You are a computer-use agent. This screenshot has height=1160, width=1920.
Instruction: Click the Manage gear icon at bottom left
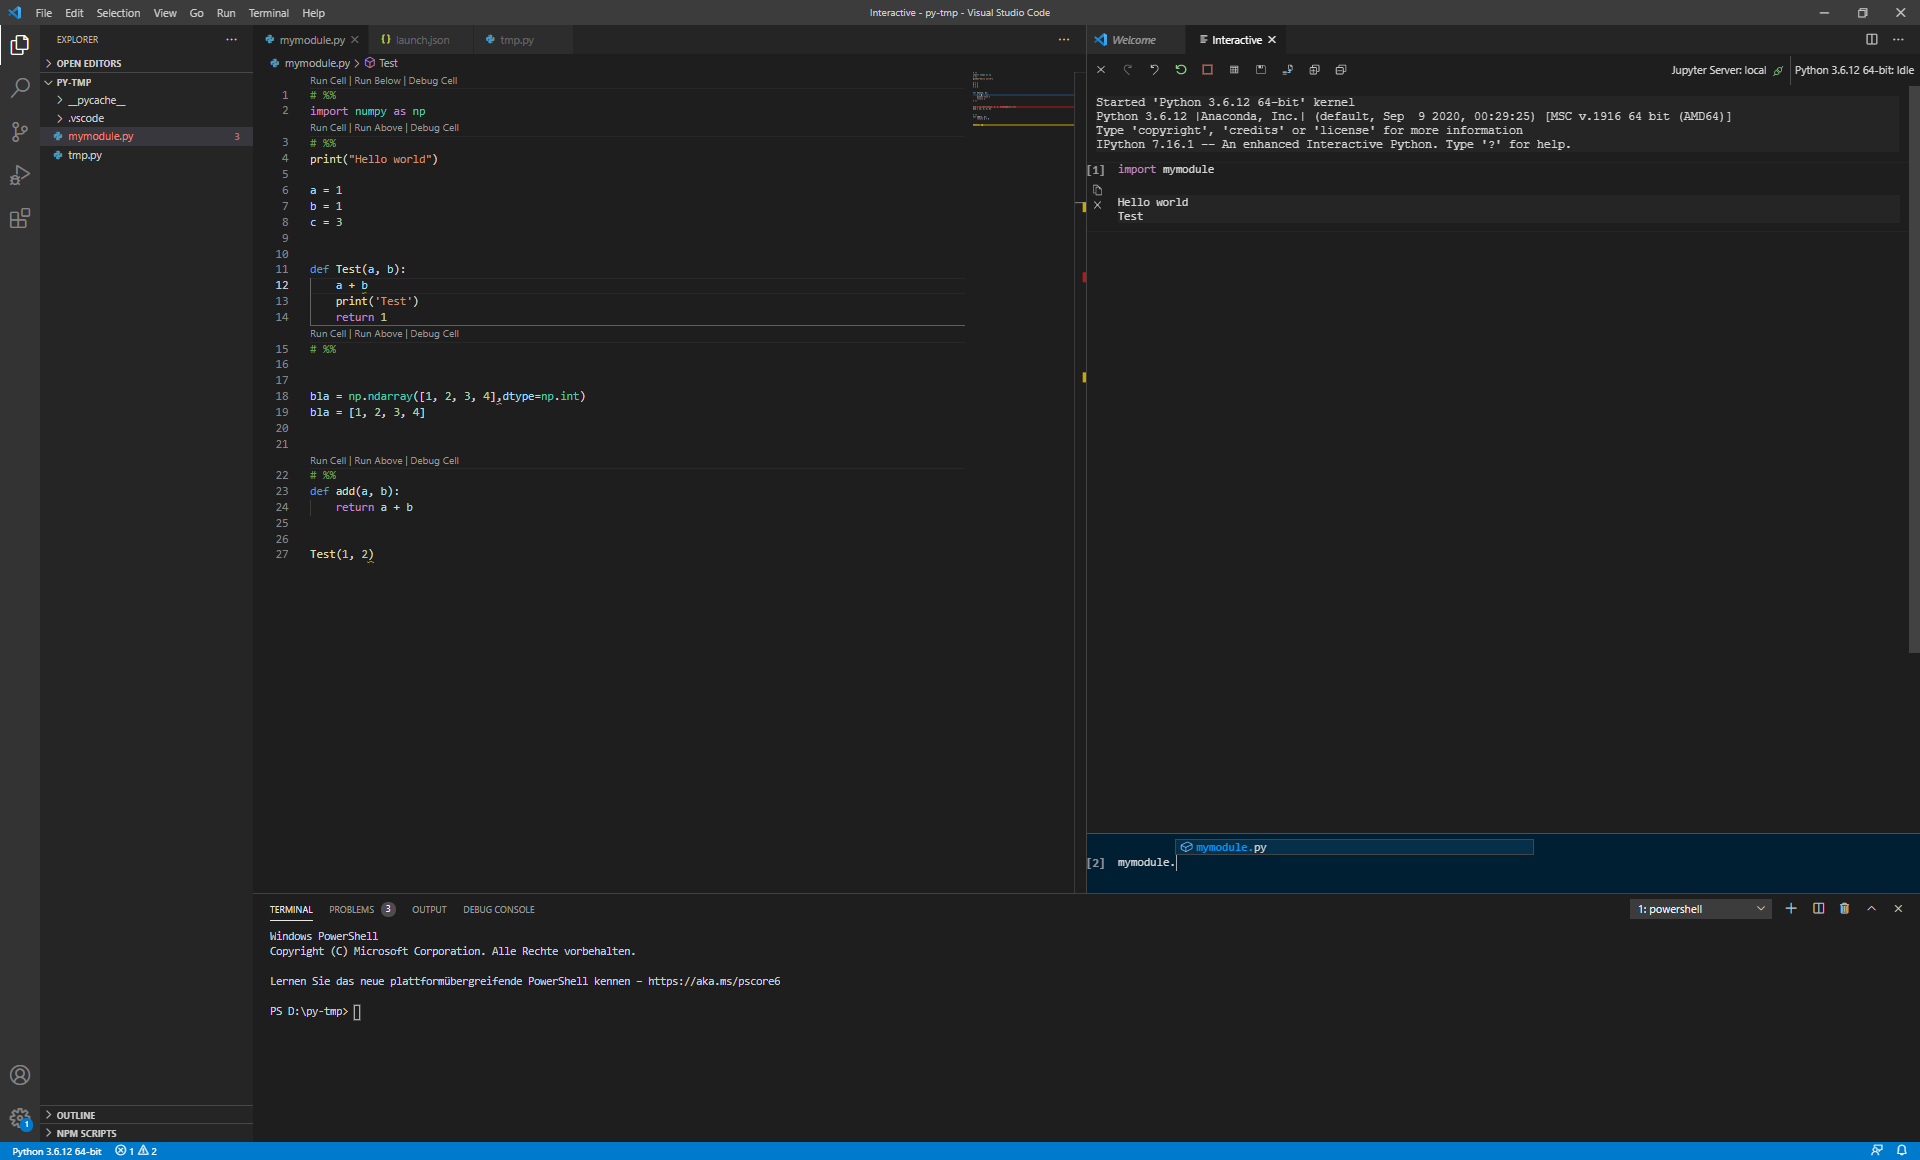click(20, 1119)
